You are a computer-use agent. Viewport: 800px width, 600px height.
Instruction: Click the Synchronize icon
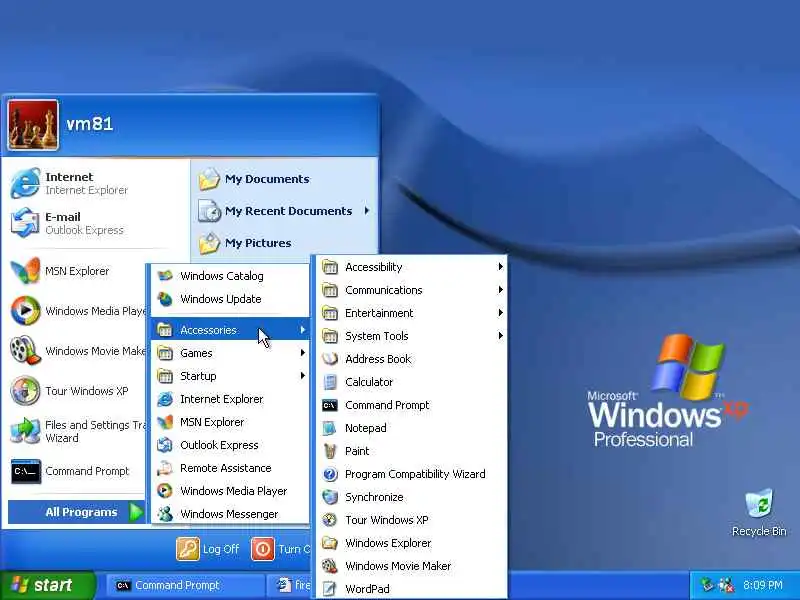coord(330,497)
